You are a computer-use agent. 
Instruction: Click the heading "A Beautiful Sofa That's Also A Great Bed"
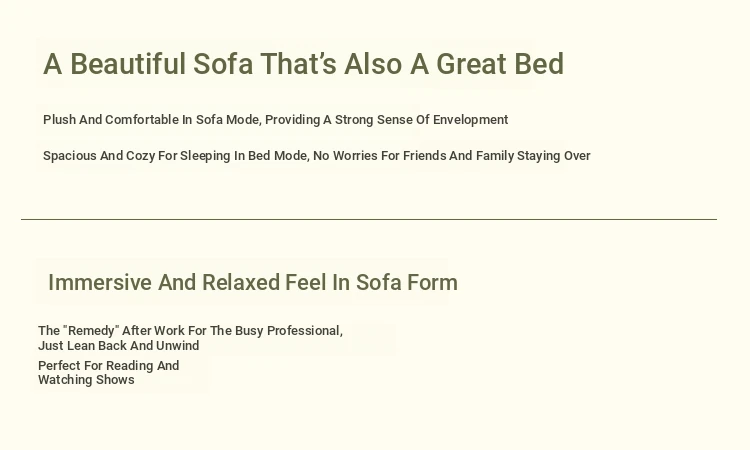click(x=304, y=64)
